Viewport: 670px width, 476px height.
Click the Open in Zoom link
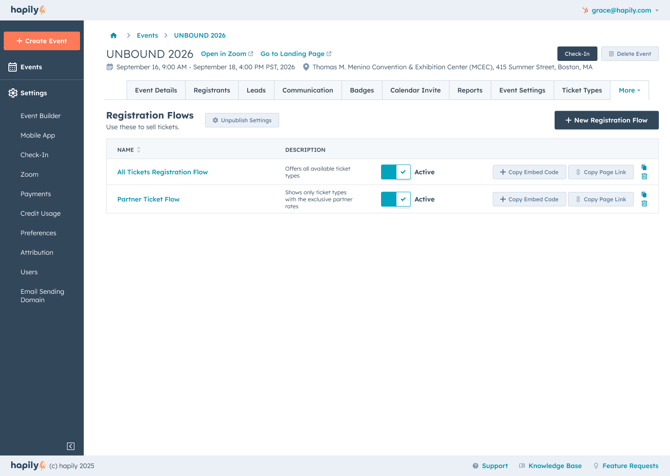tap(227, 54)
